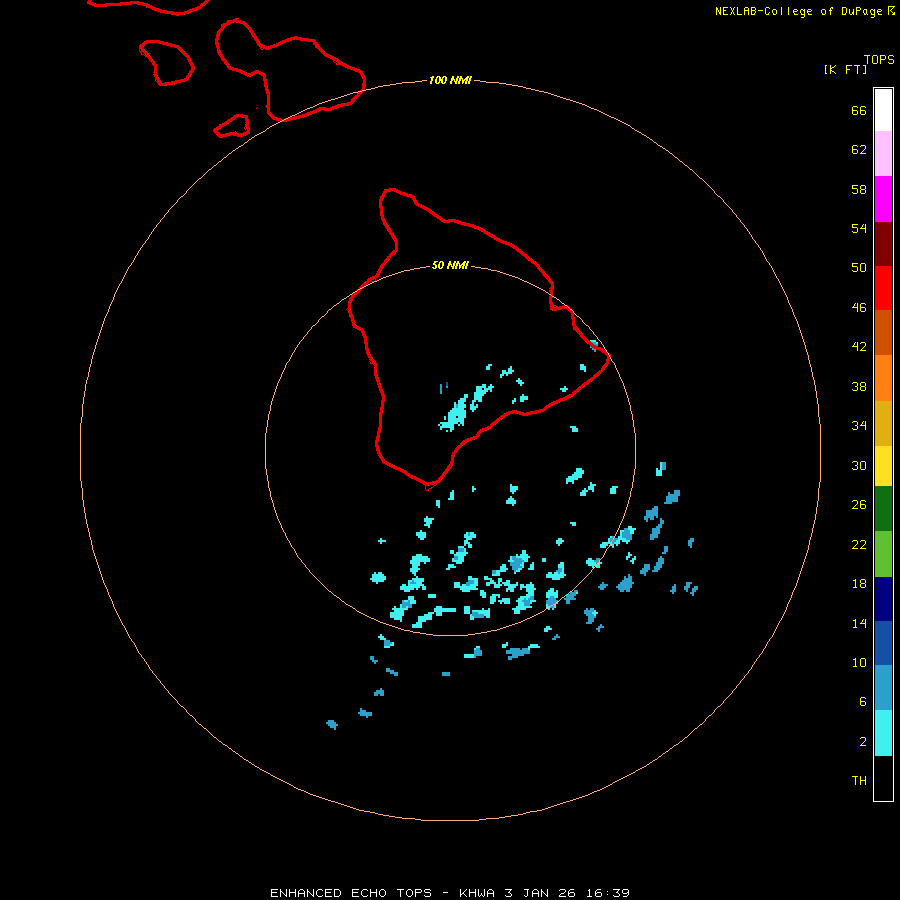Click the 30 legend value
Viewport: 900px width, 900px height.
click(x=859, y=465)
